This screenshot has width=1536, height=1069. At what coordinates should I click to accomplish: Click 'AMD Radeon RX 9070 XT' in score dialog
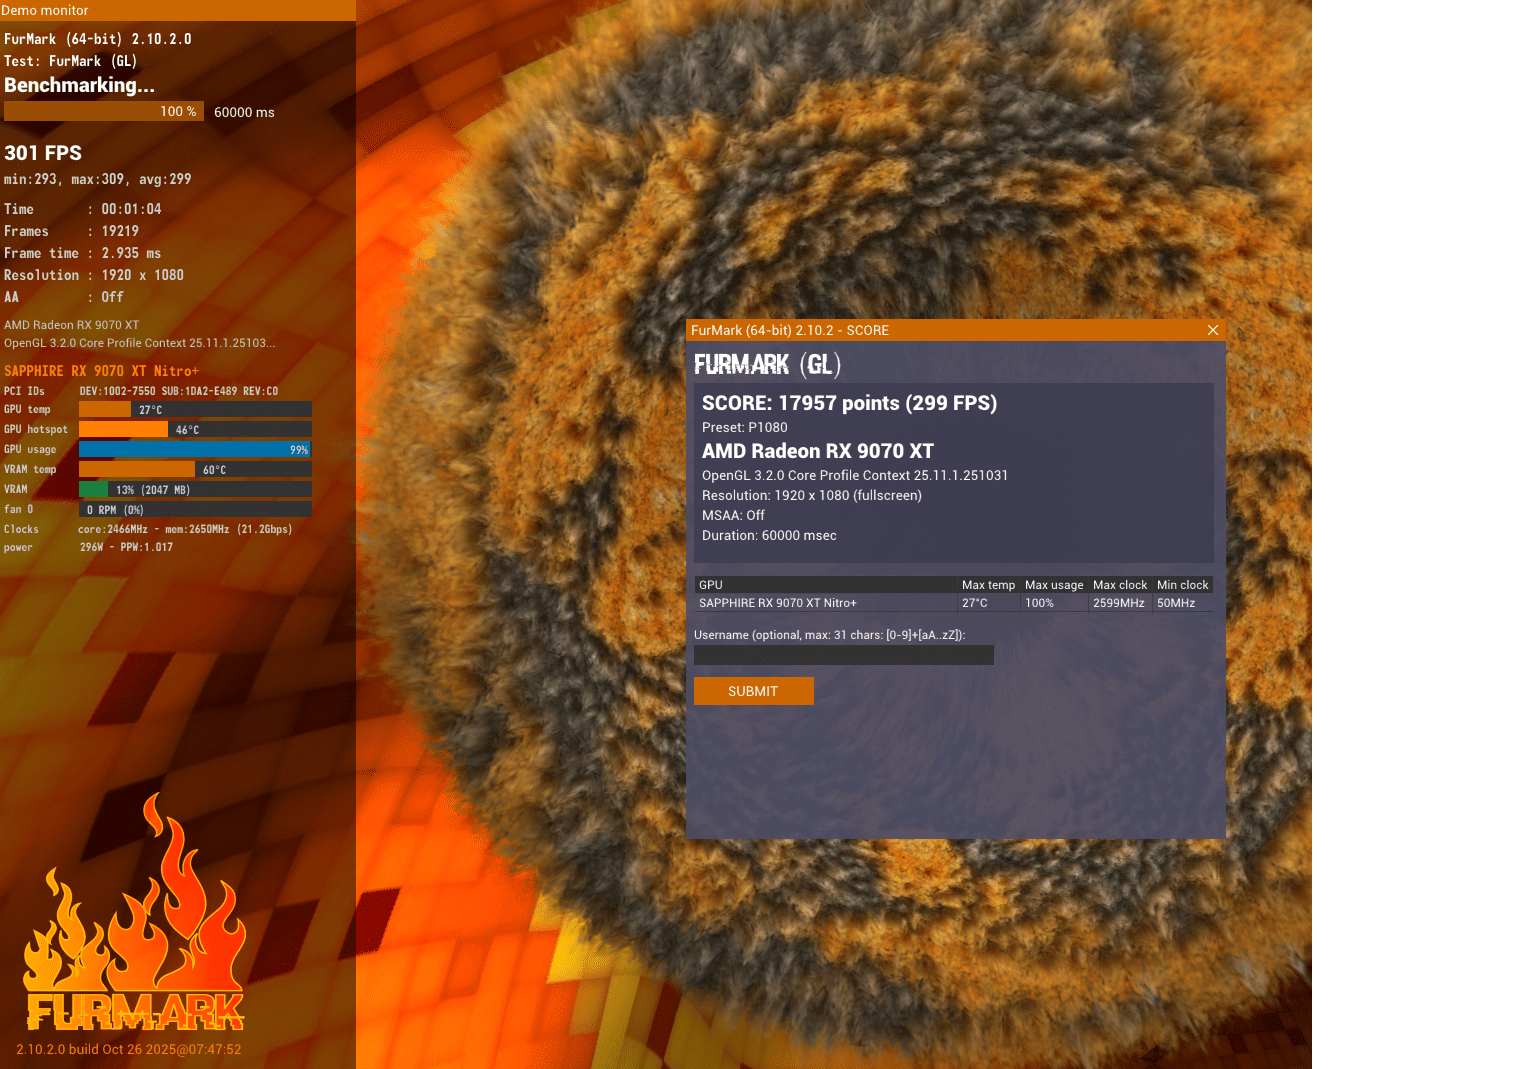(817, 451)
